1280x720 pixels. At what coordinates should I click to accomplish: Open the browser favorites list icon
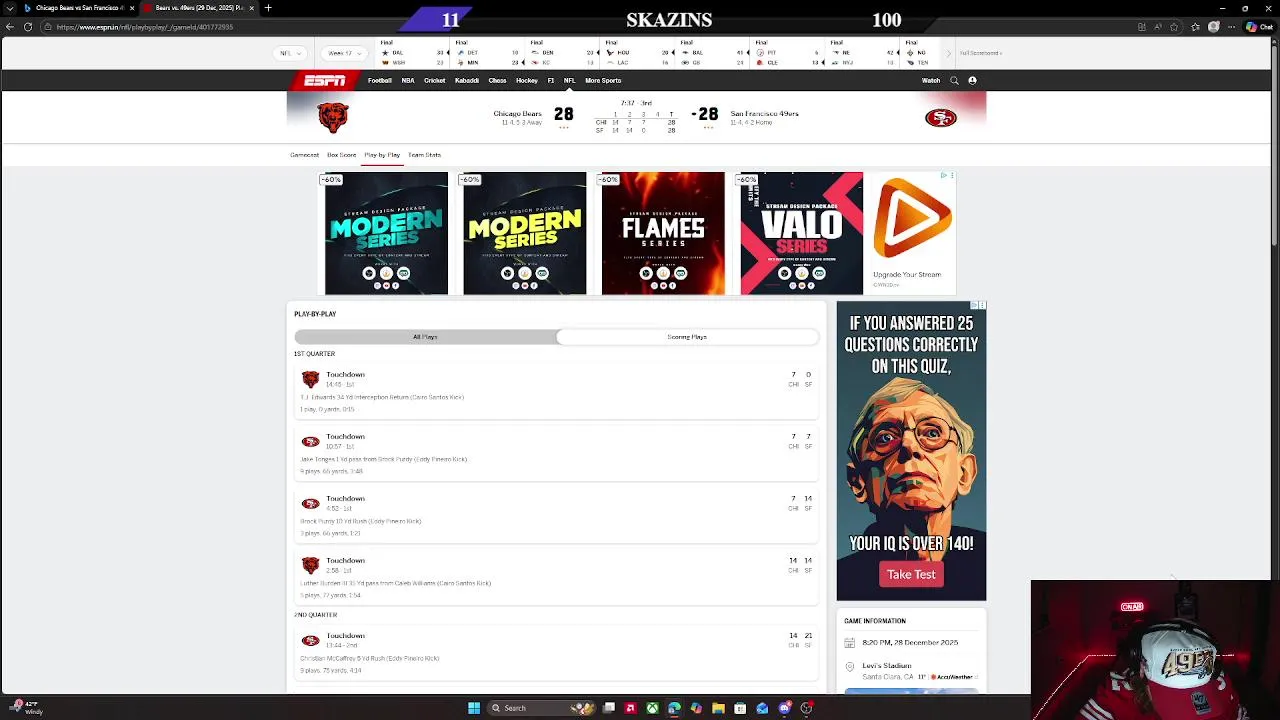click(1196, 27)
